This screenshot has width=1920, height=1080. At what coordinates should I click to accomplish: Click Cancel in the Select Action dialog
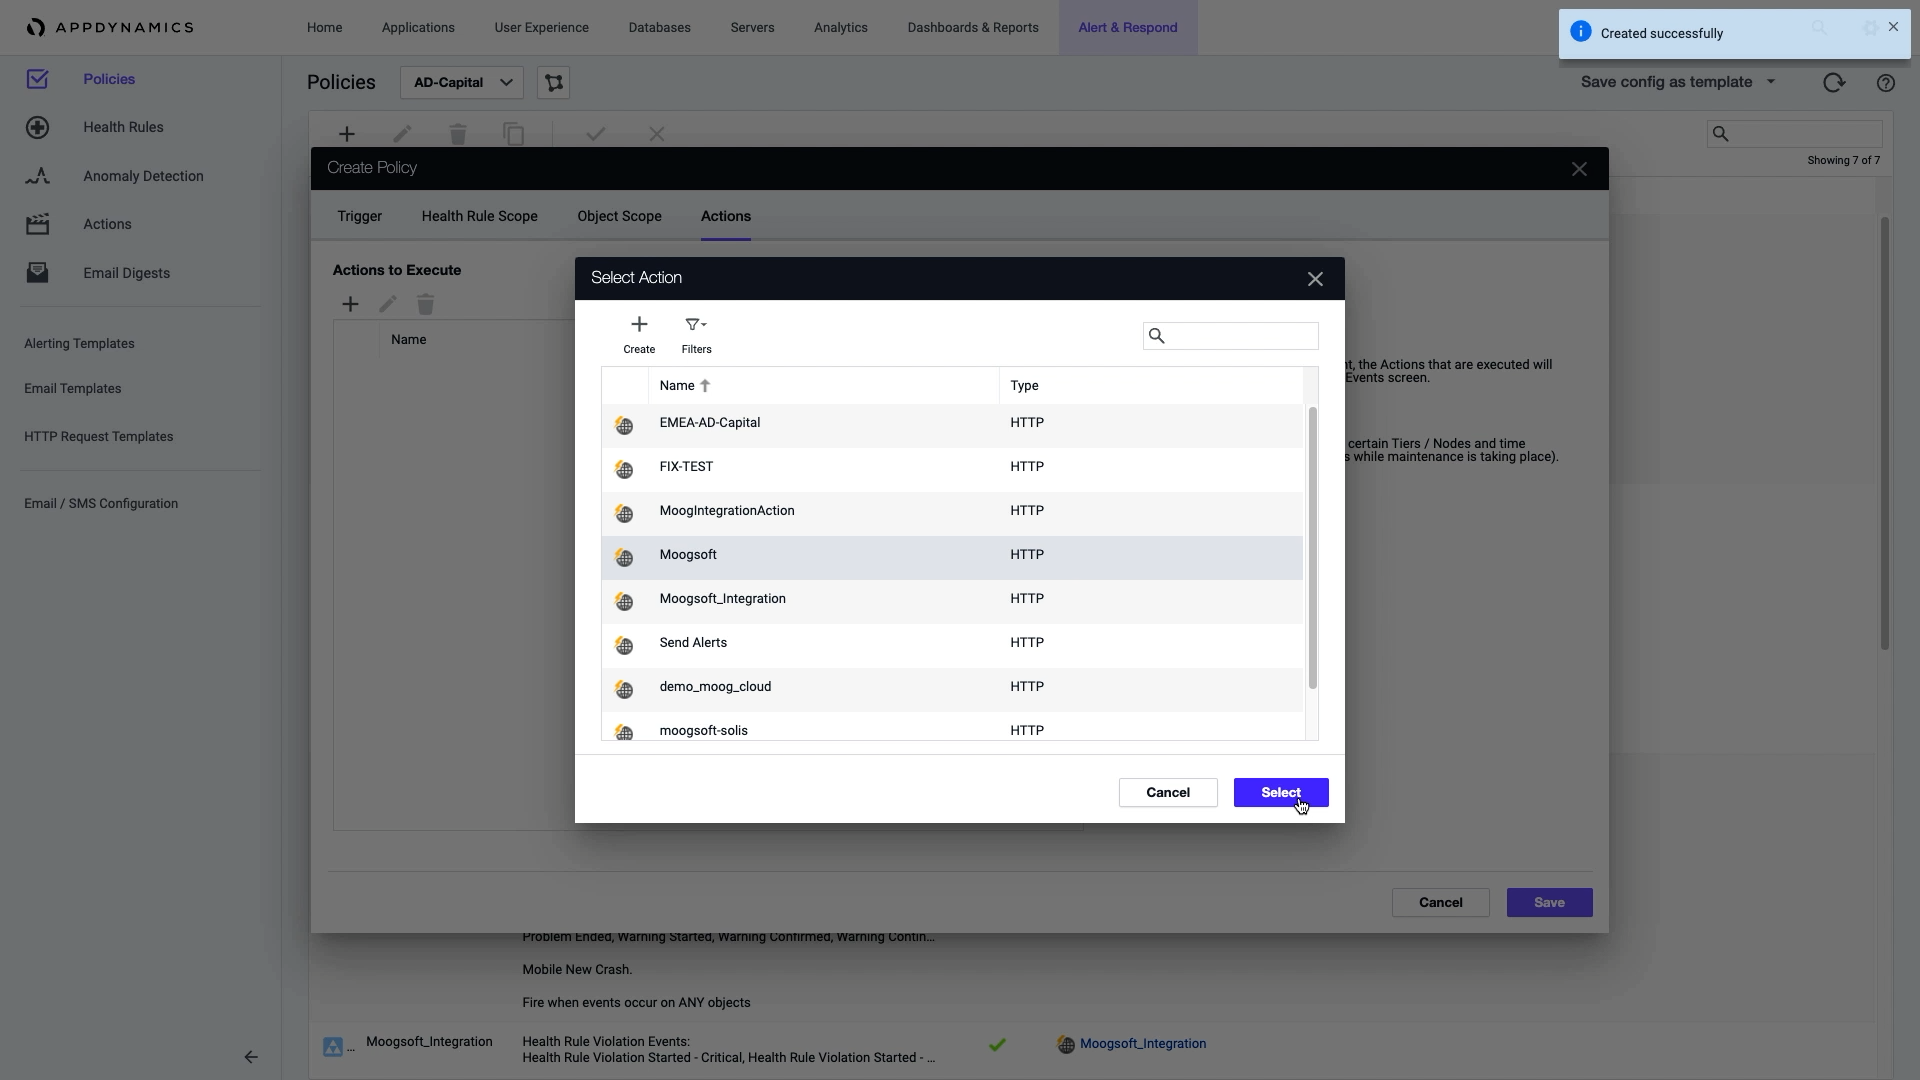tap(1168, 793)
